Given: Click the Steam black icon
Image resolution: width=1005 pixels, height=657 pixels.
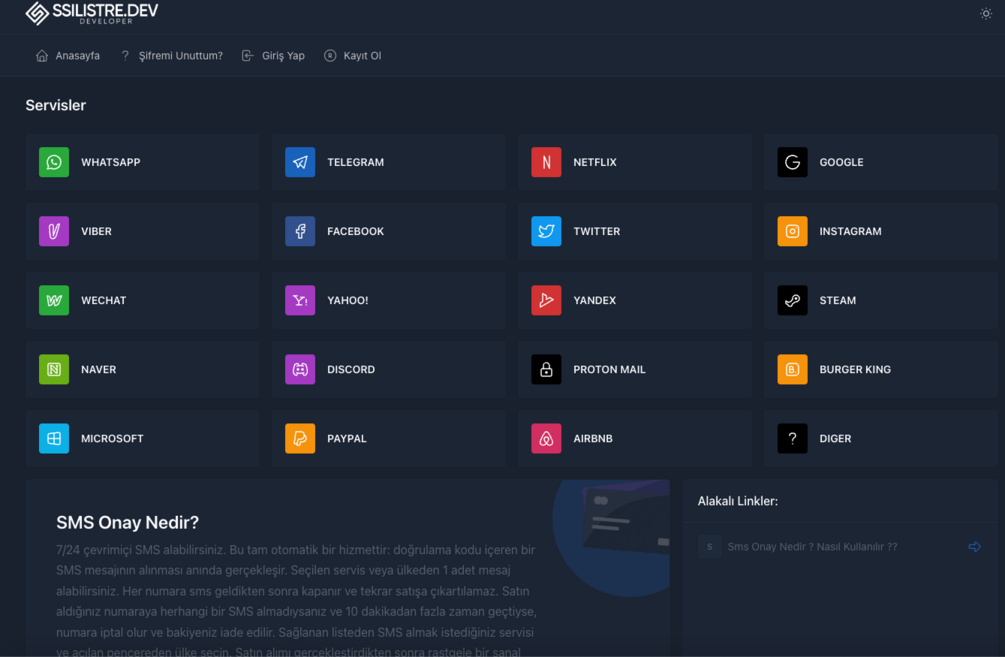Looking at the screenshot, I should click(792, 301).
